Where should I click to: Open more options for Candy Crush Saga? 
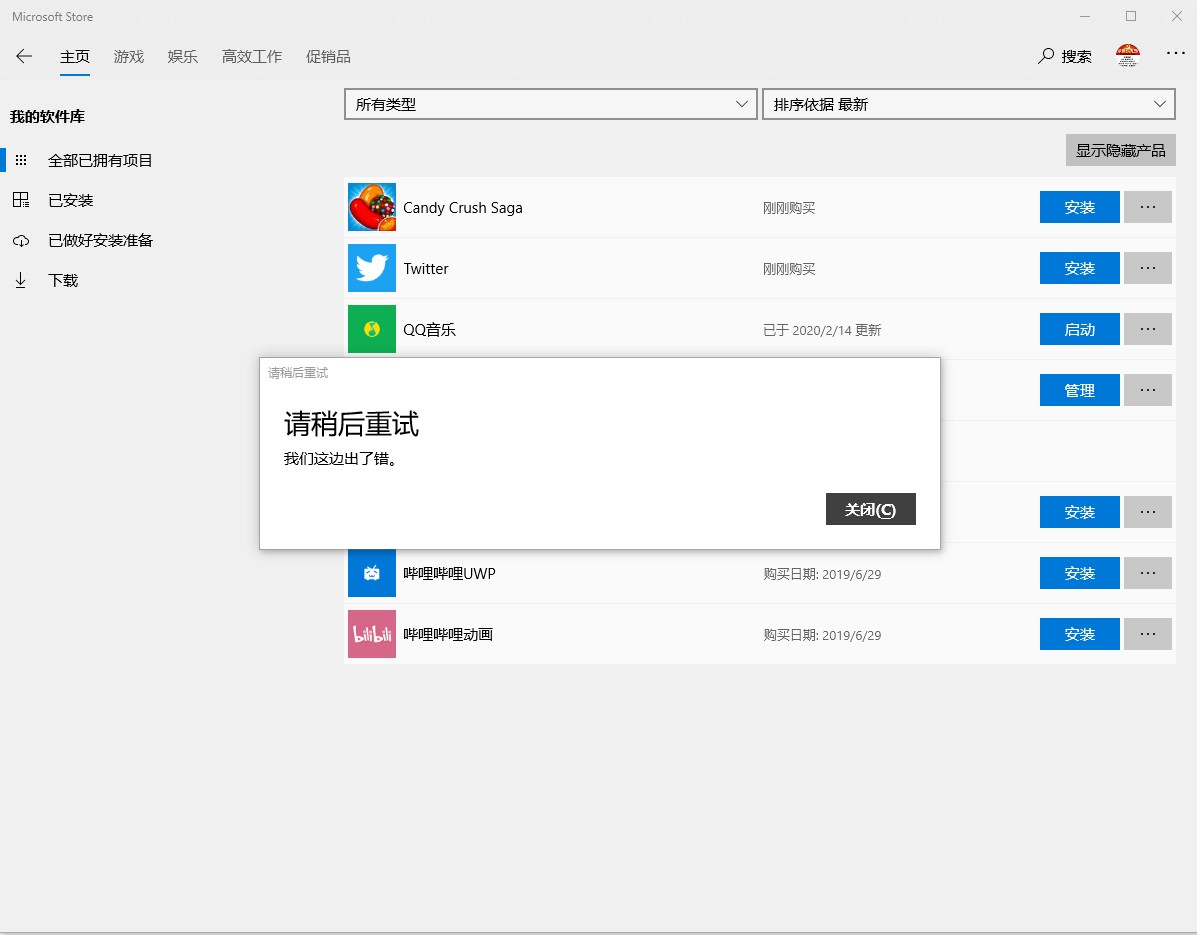pos(1147,207)
